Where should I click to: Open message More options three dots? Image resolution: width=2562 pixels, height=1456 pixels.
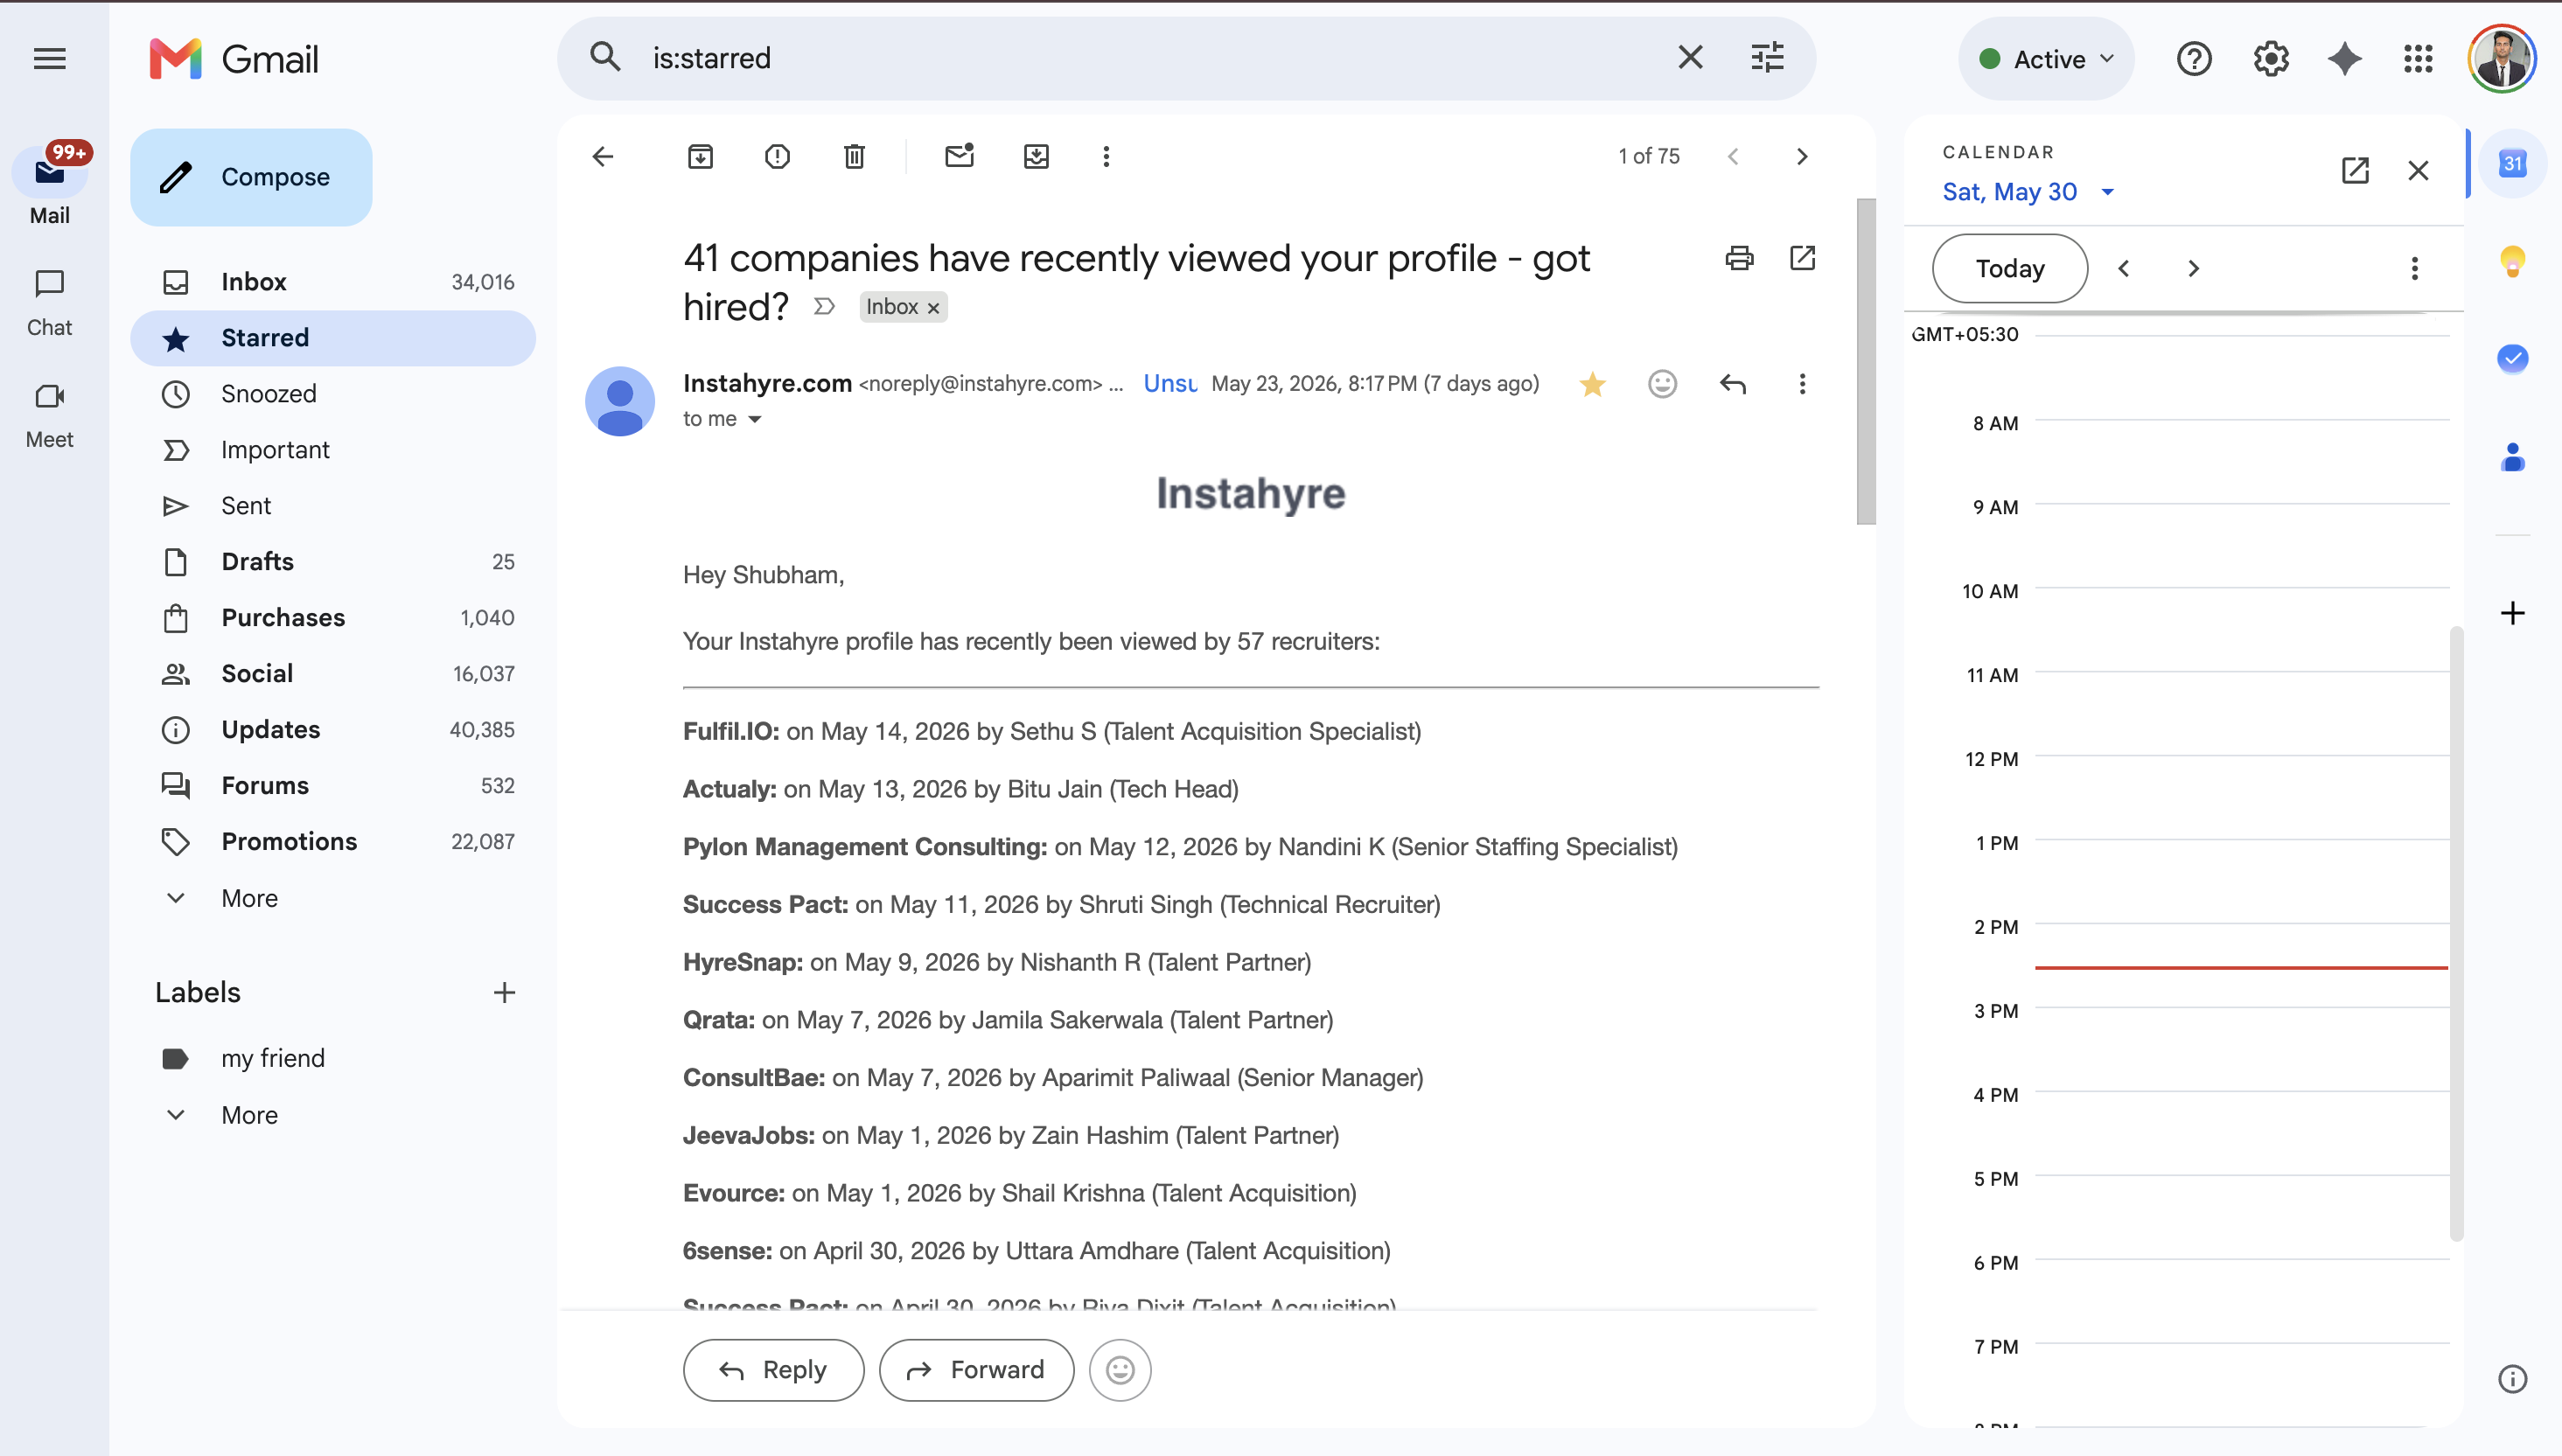1802,384
